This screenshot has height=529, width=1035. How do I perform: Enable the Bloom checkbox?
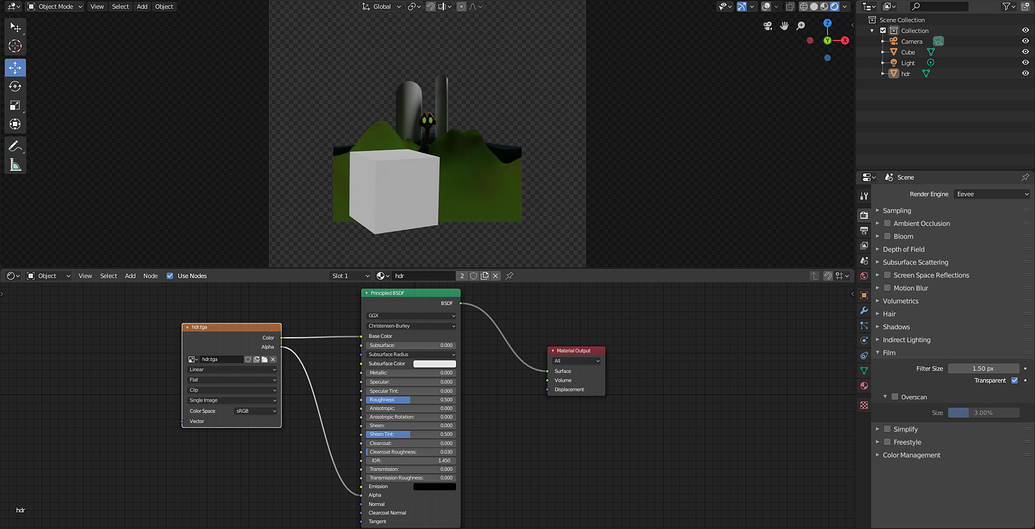(x=888, y=236)
